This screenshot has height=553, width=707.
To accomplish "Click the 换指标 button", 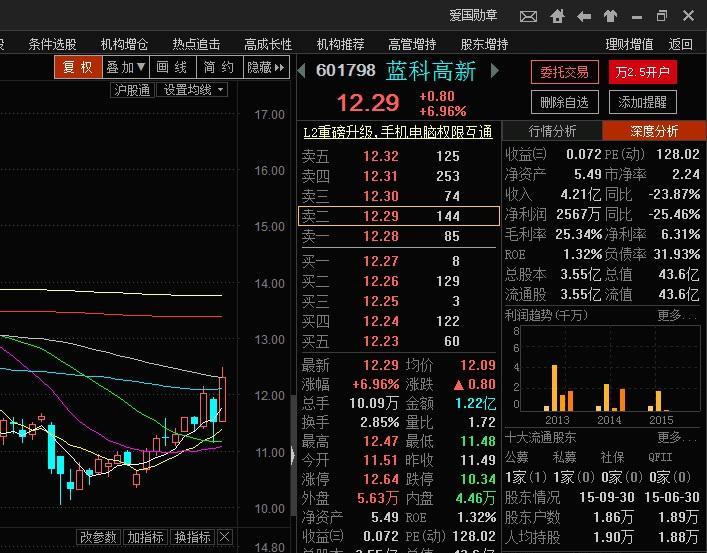I will point(193,537).
